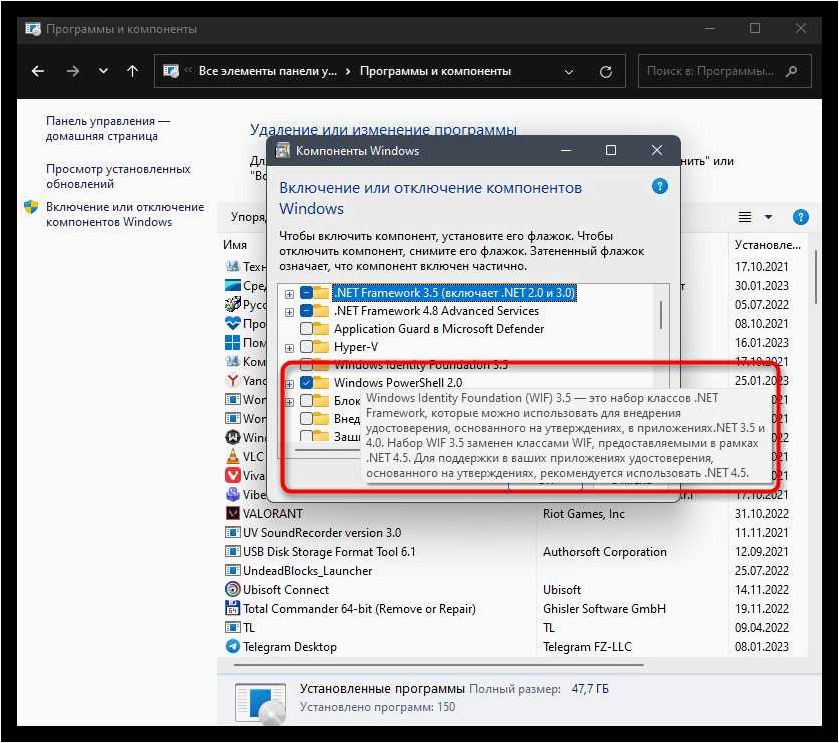Click the search magnifier icon
Viewport: 839px width, 743px height.
[x=791, y=71]
